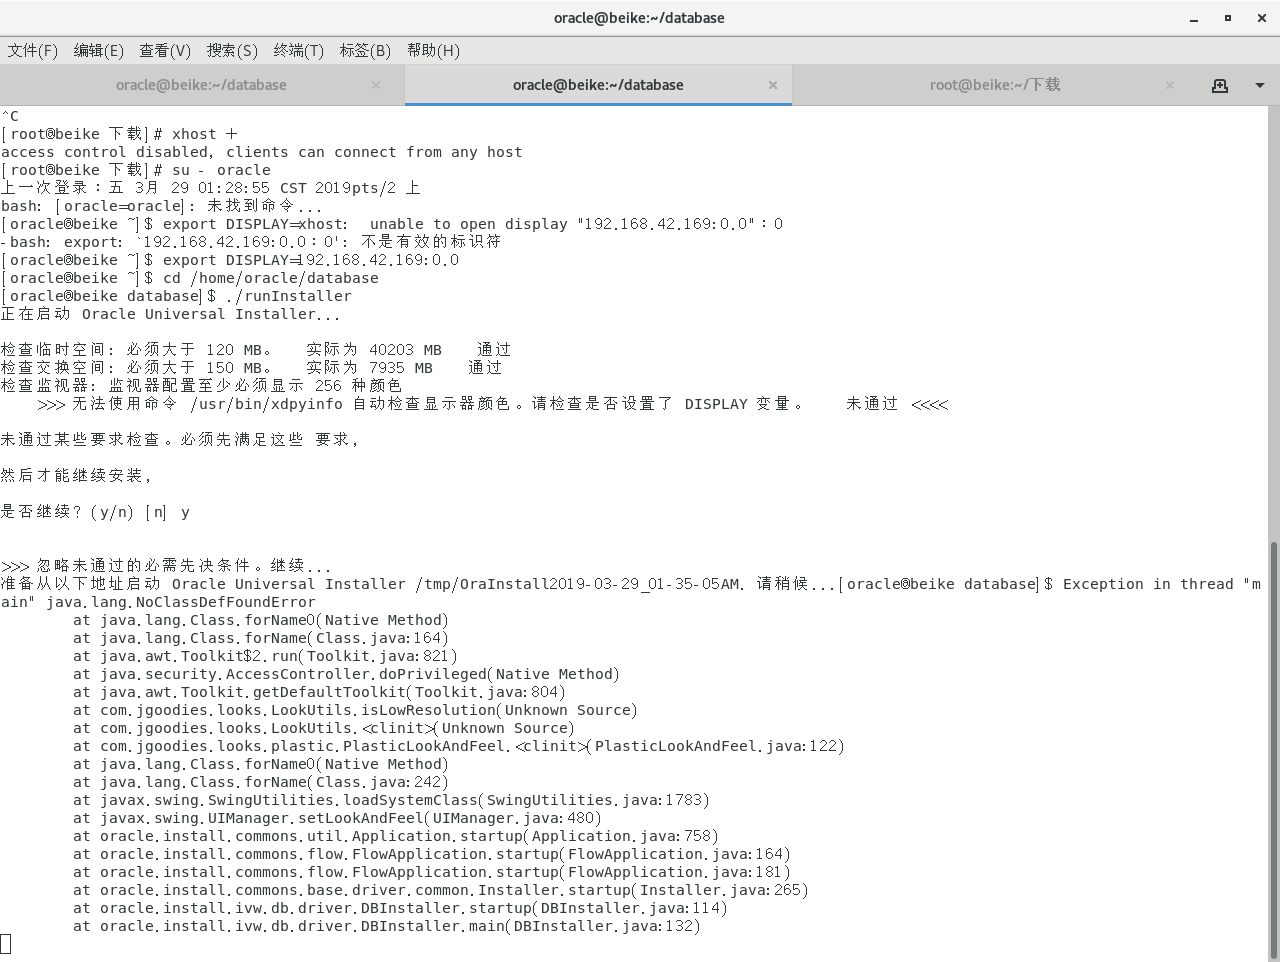Click the 'xhost +' command text
Viewport: 1280px width, 962px height.
click(204, 134)
